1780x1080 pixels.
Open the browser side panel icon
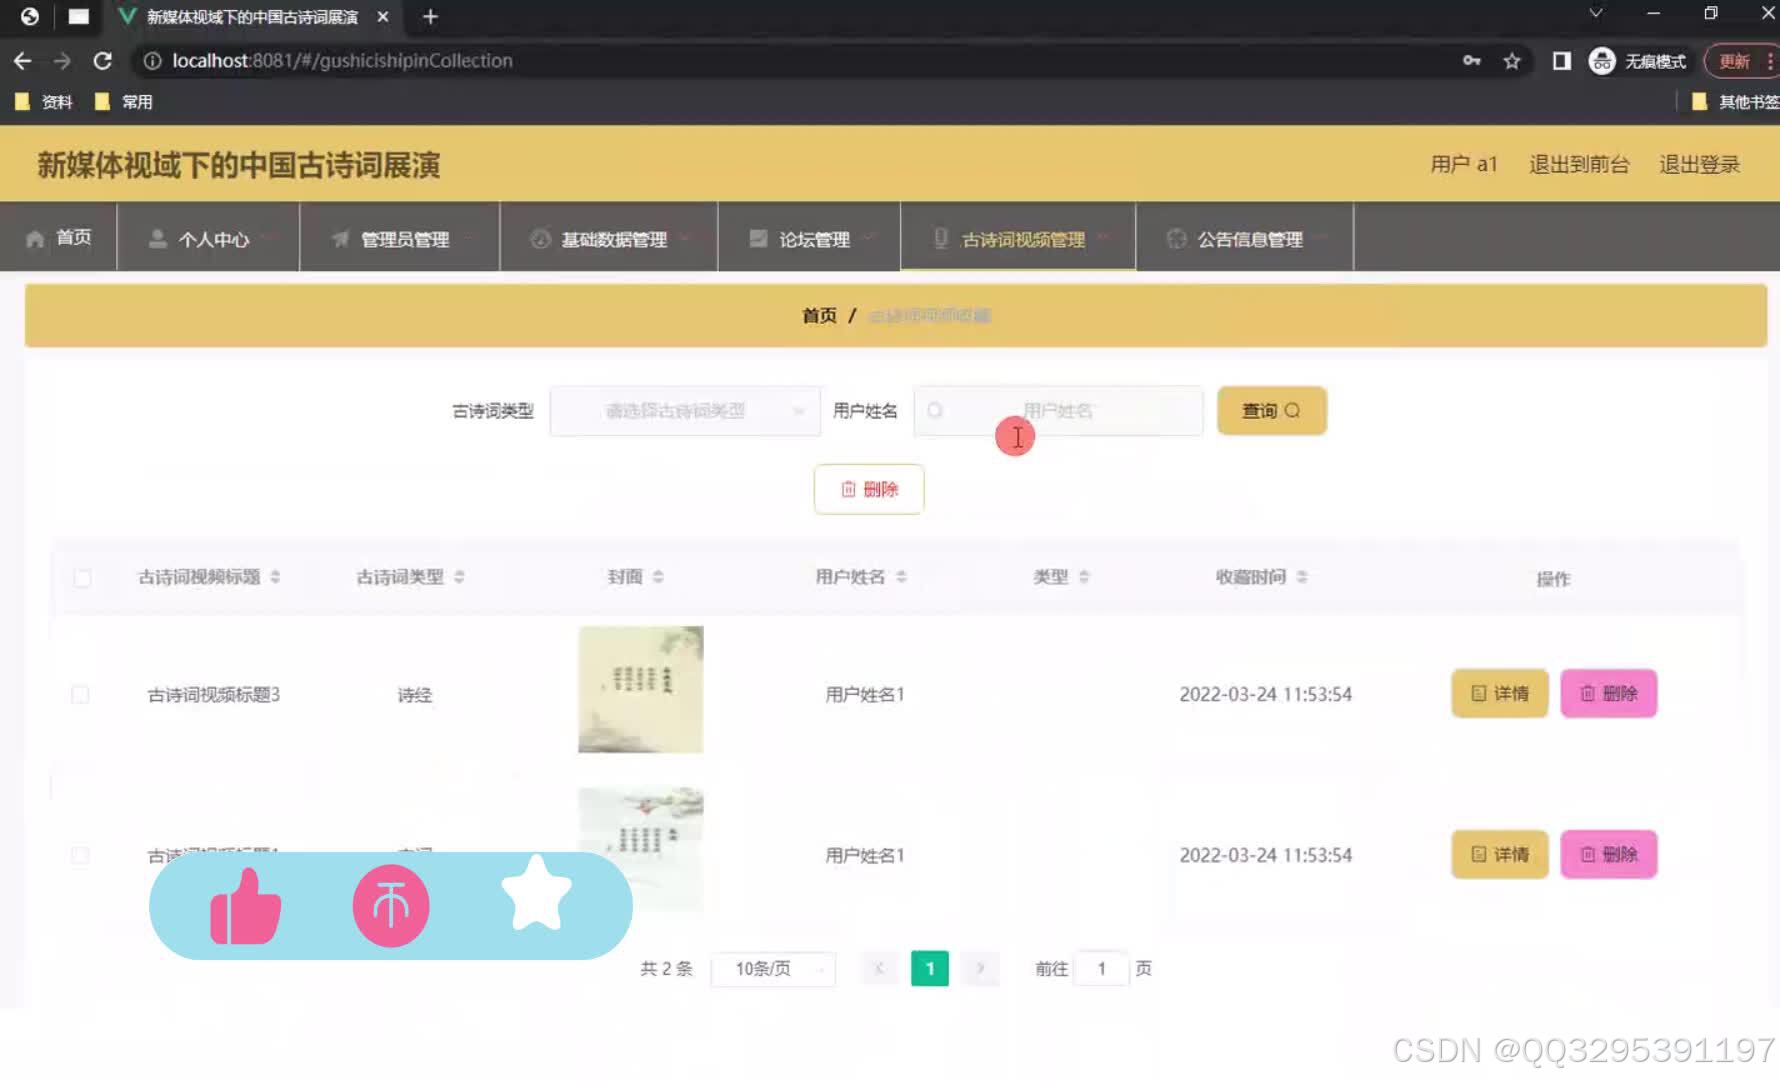click(1561, 61)
